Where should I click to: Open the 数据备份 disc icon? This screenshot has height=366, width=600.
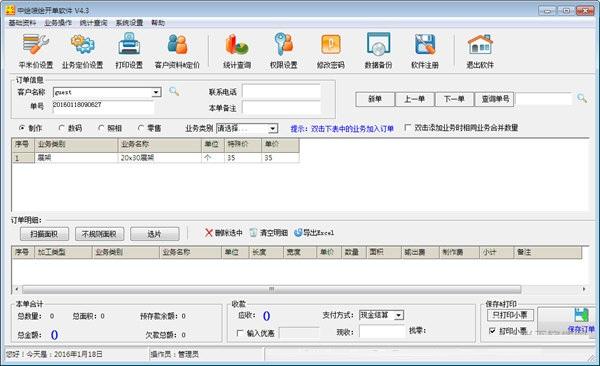click(378, 44)
